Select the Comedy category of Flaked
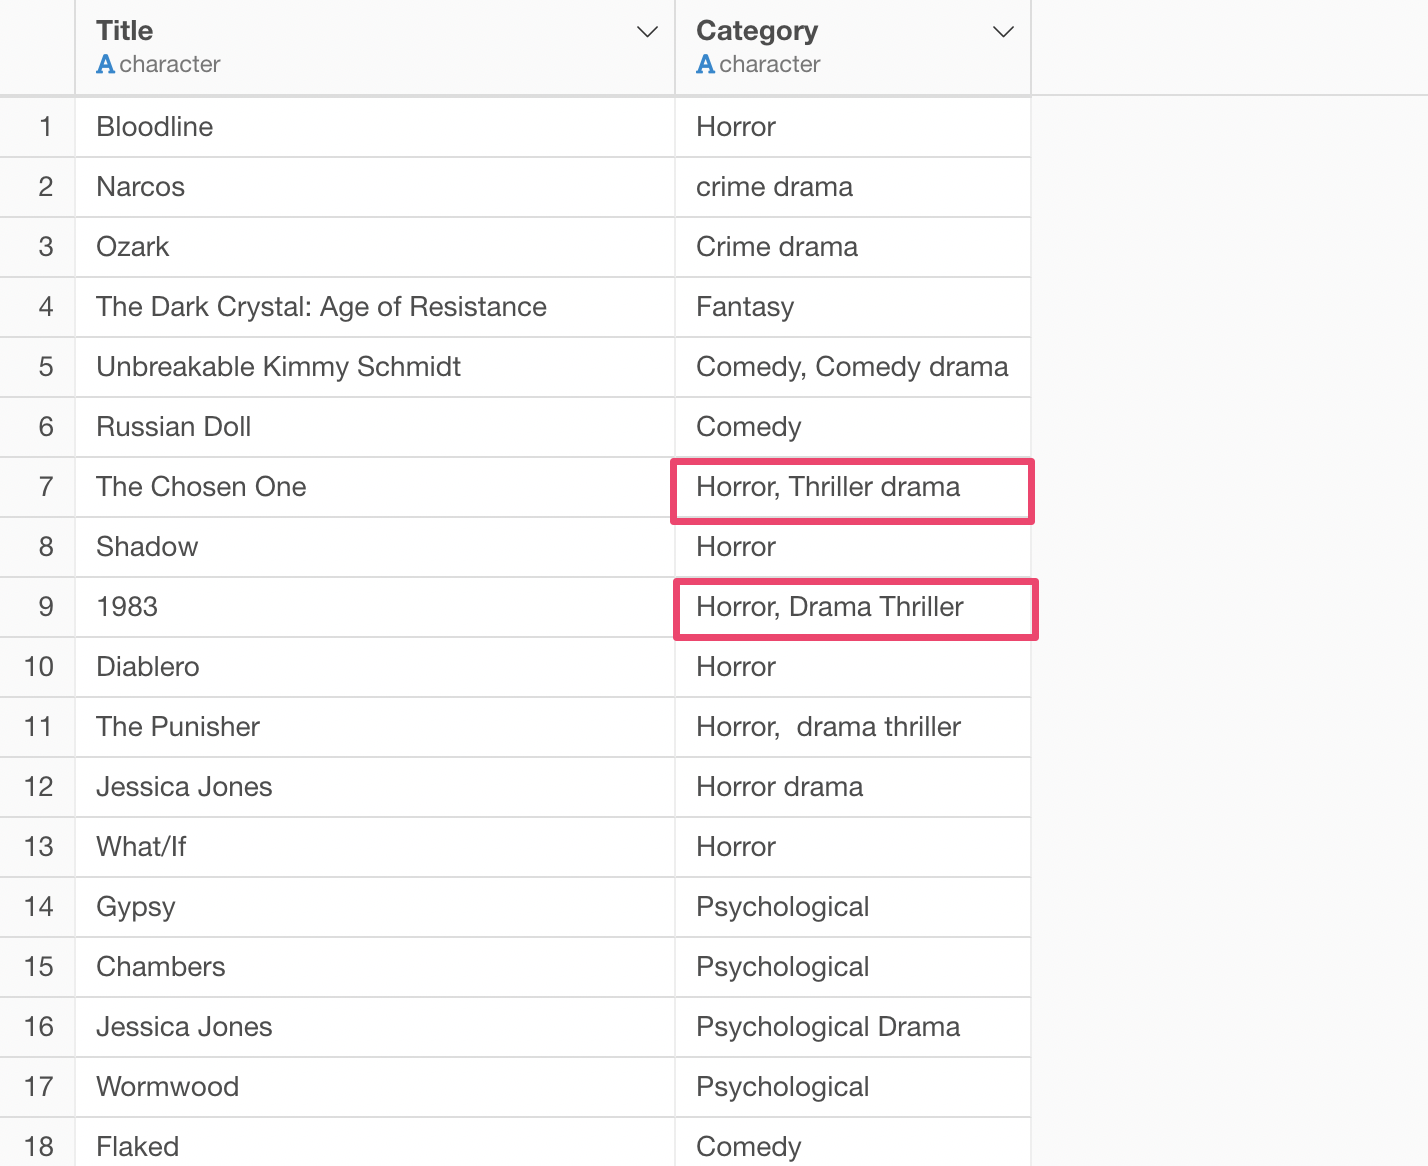The width and height of the screenshot is (1428, 1166). tap(853, 1143)
